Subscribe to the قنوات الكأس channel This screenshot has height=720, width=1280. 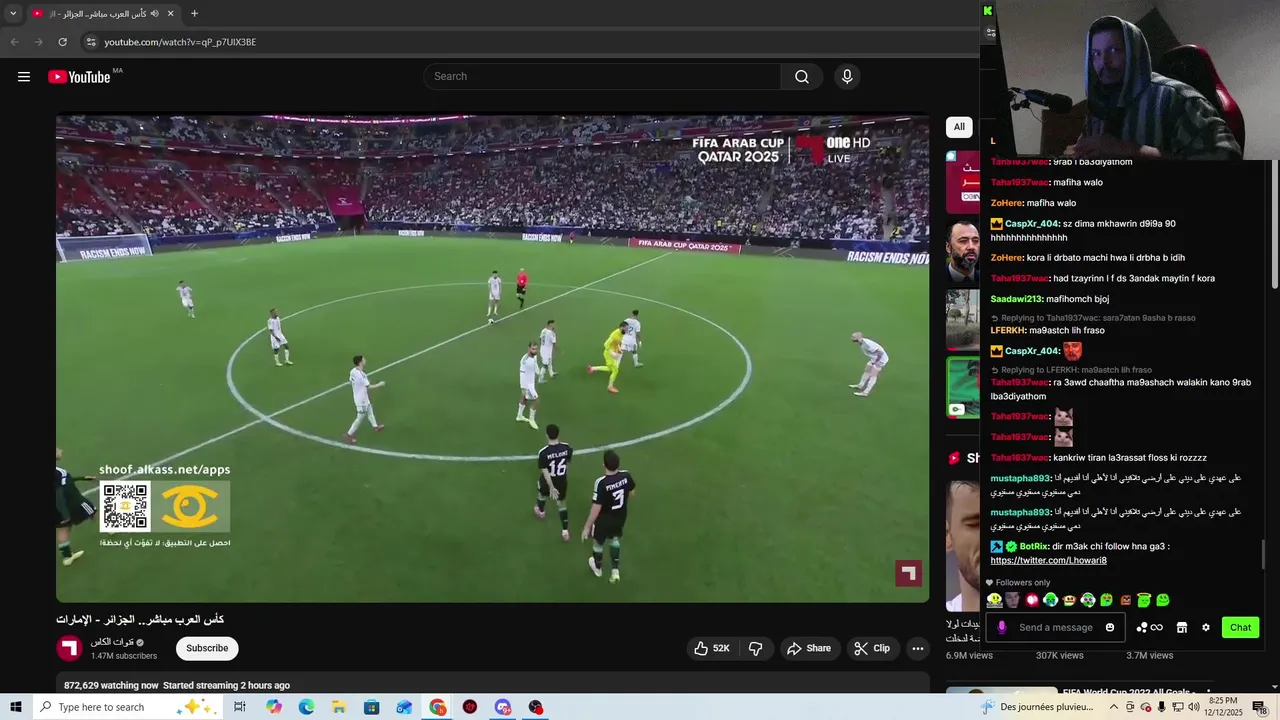pos(207,648)
